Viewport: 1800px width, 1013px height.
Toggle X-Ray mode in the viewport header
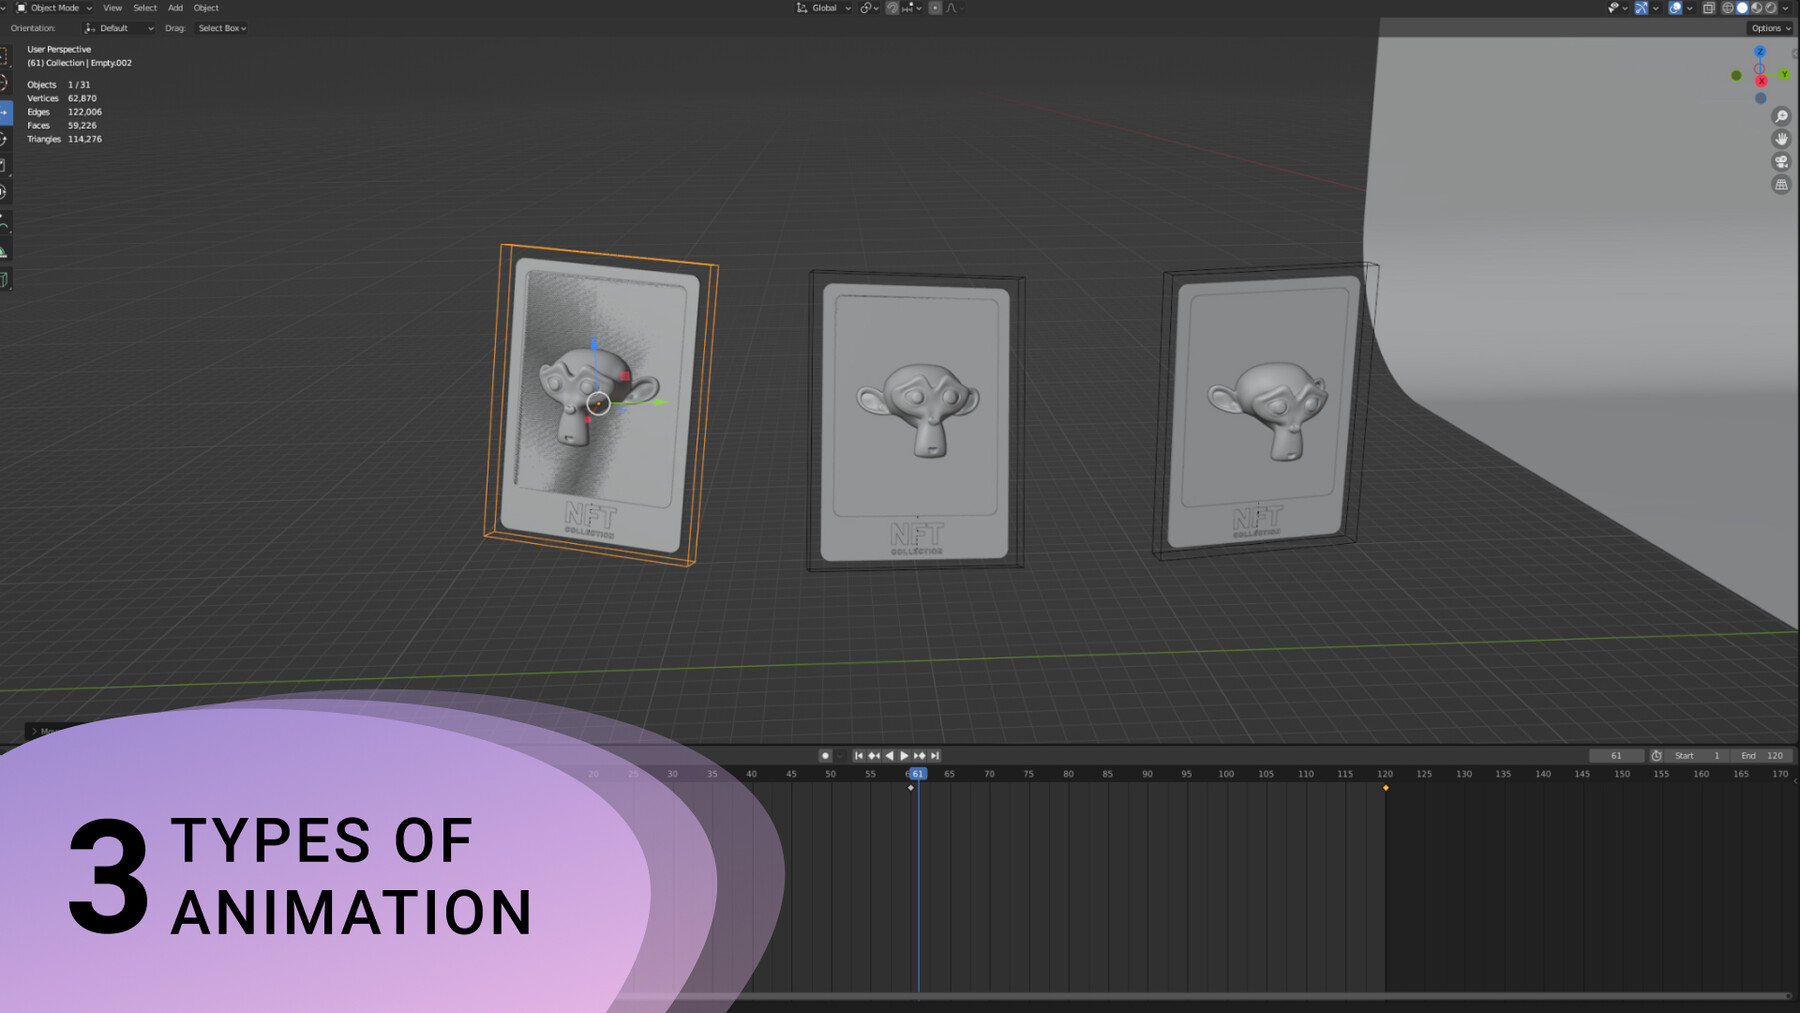1708,8
